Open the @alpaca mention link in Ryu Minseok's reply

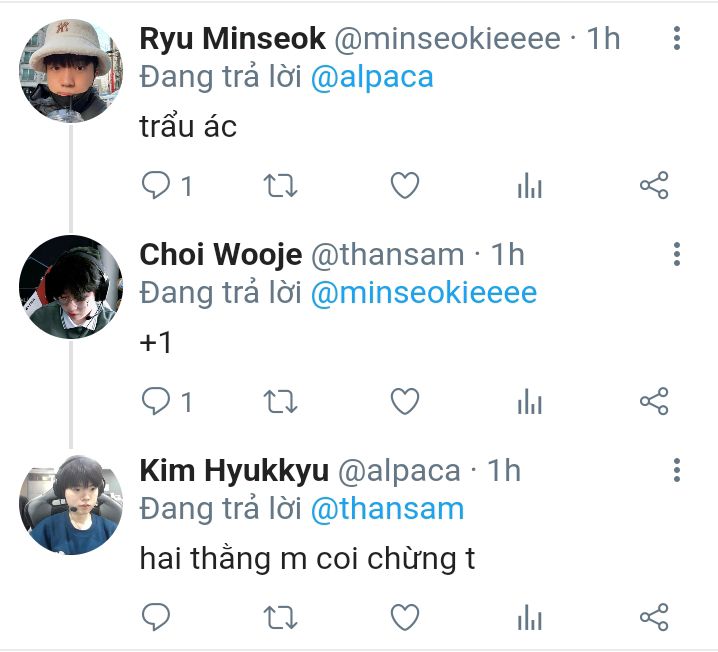coord(372,78)
